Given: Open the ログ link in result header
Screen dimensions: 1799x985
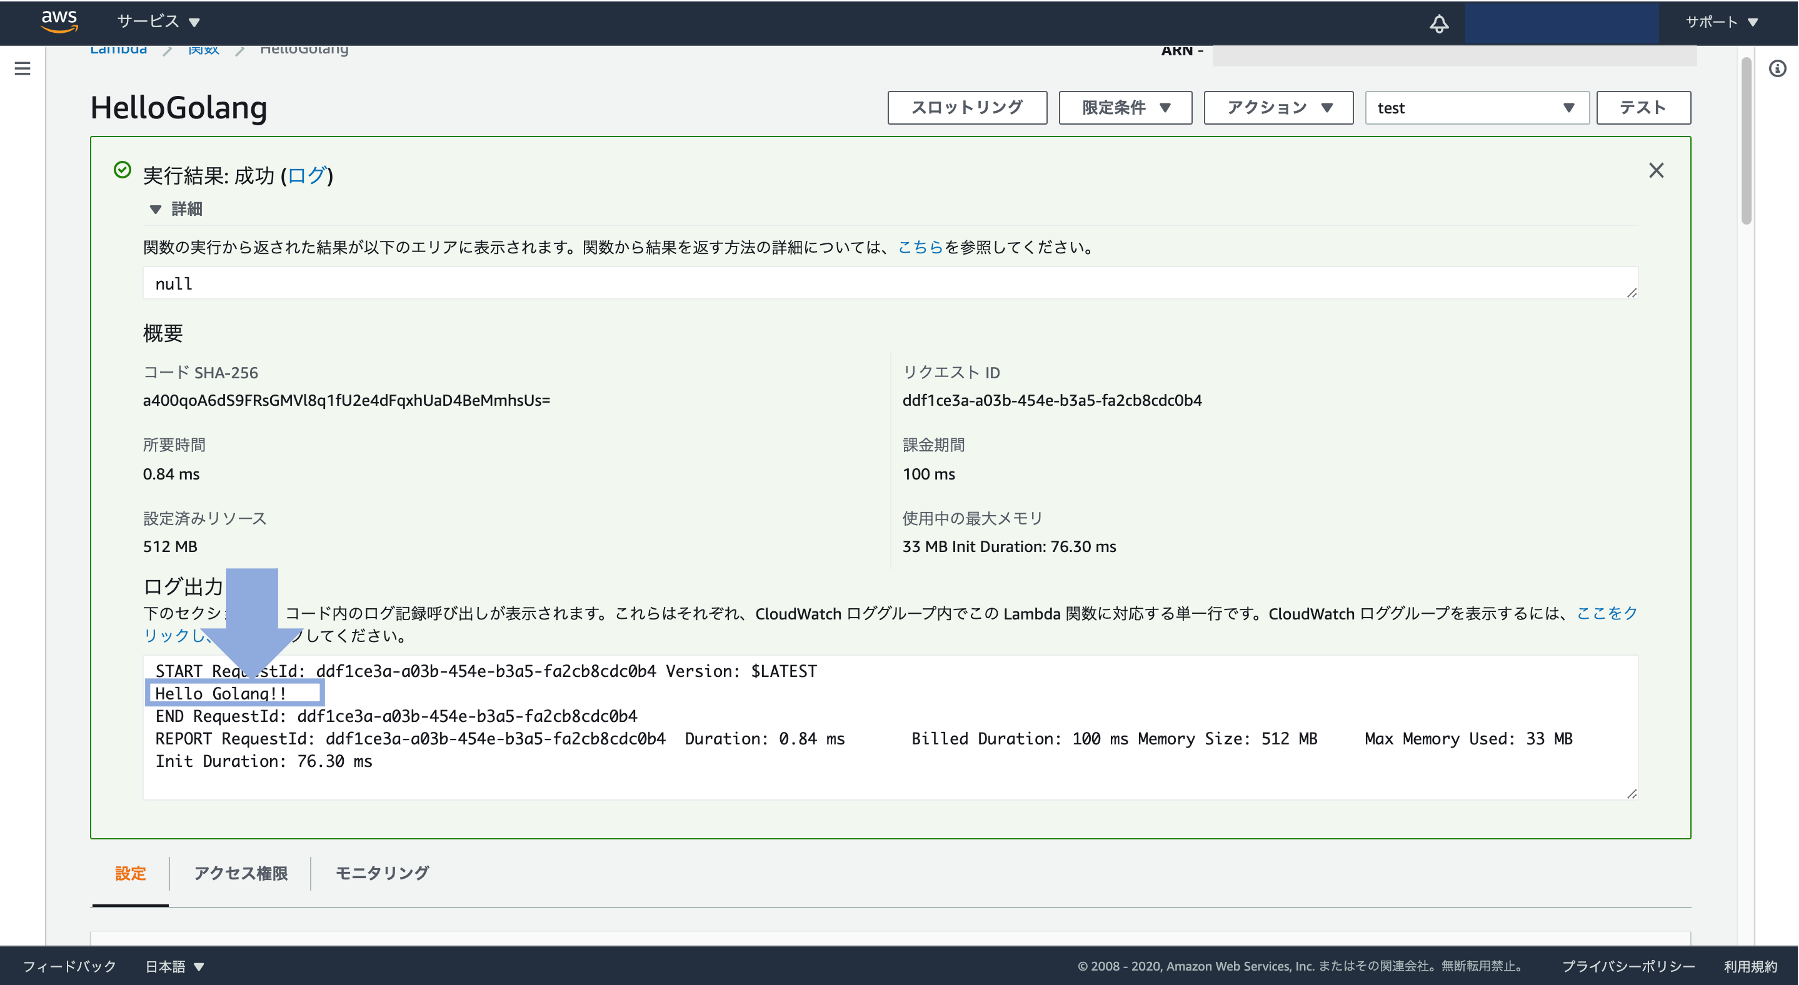Looking at the screenshot, I should pos(307,176).
